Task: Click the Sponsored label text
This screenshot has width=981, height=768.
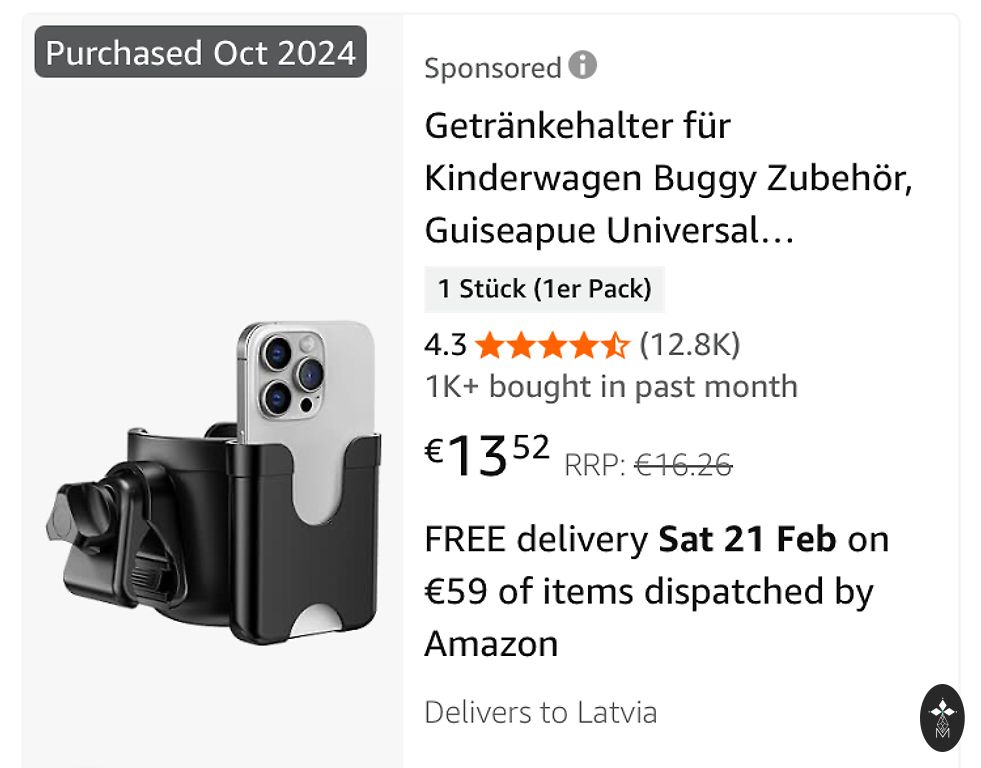Action: [492, 68]
